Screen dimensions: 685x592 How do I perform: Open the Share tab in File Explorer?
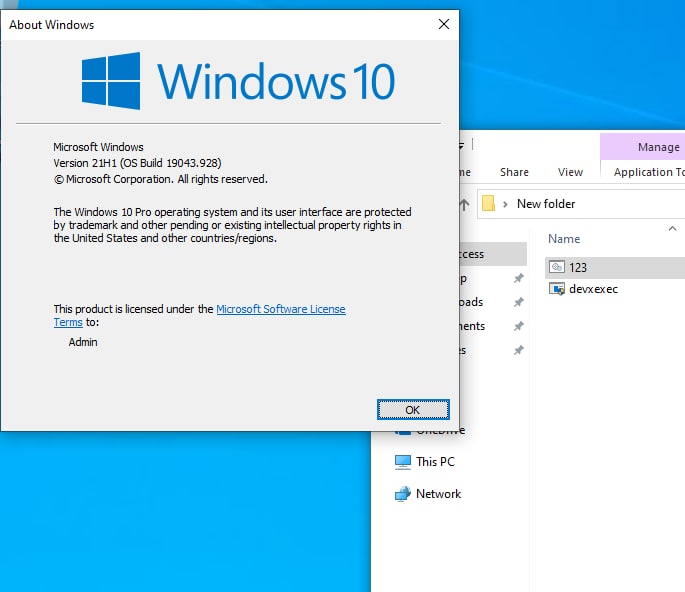514,172
